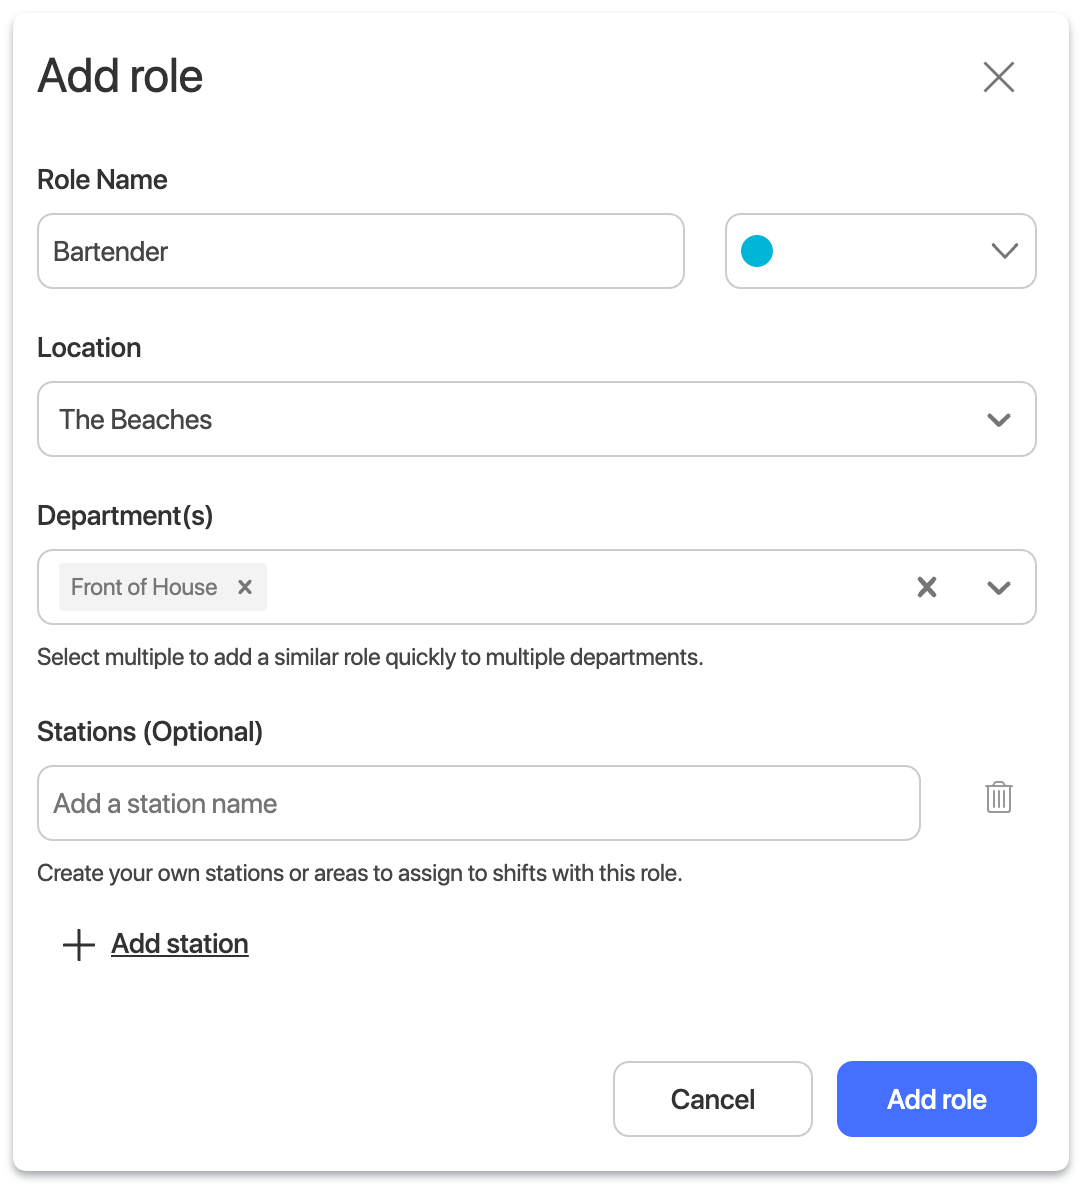Click the Location field label
Viewport: 1082px width, 1184px height.
pos(89,348)
